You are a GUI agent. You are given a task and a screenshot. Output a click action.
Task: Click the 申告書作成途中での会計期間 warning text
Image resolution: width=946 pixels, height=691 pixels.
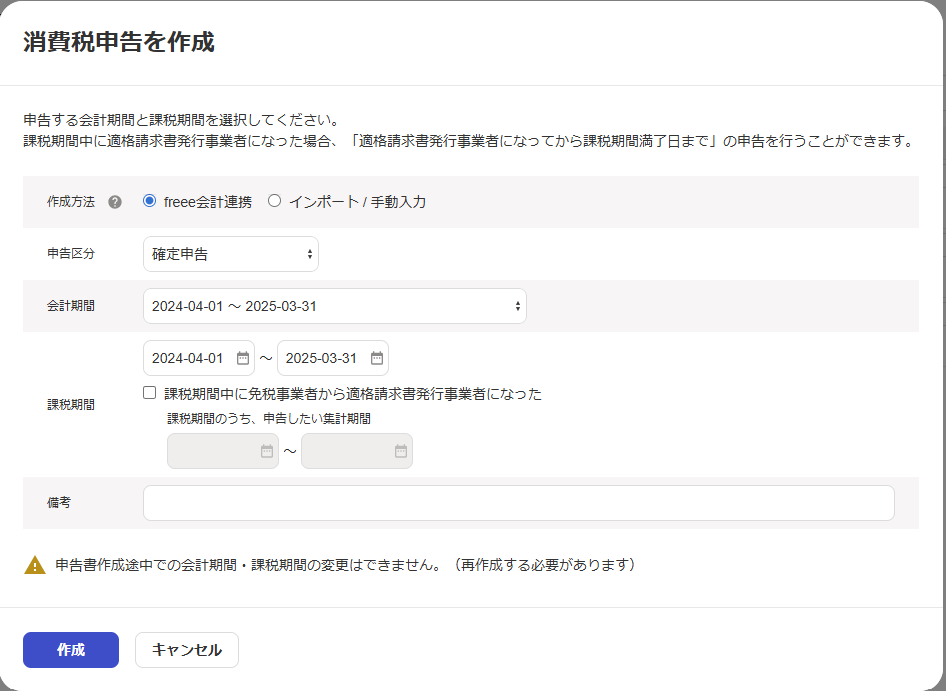click(345, 565)
